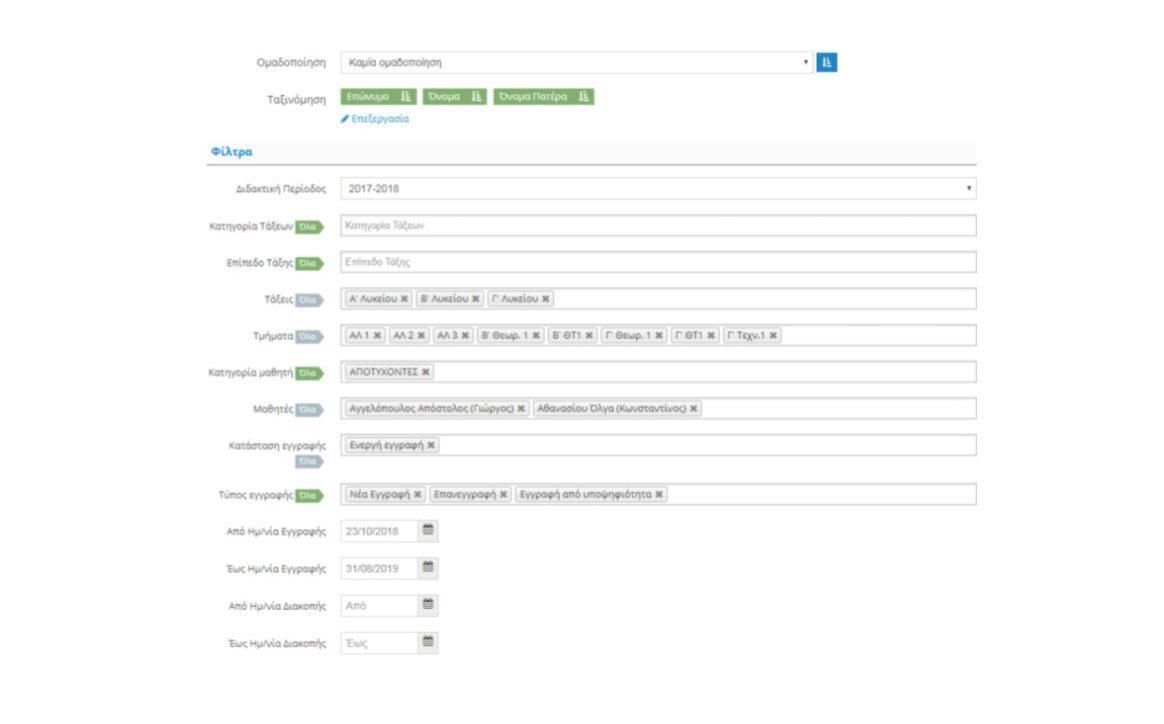
Task: Remove the Α' Λυκείου tag
Action: (405, 299)
